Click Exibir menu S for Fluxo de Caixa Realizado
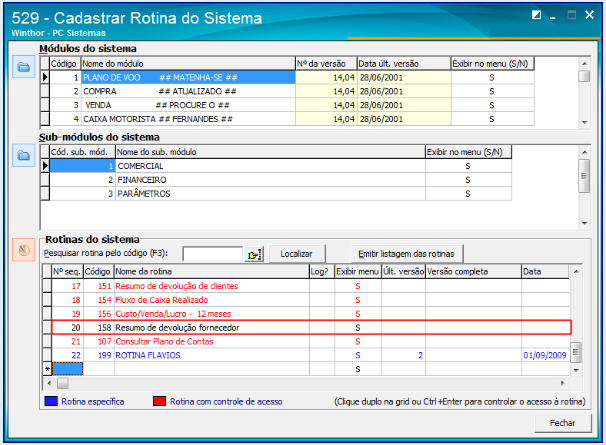 (358, 300)
